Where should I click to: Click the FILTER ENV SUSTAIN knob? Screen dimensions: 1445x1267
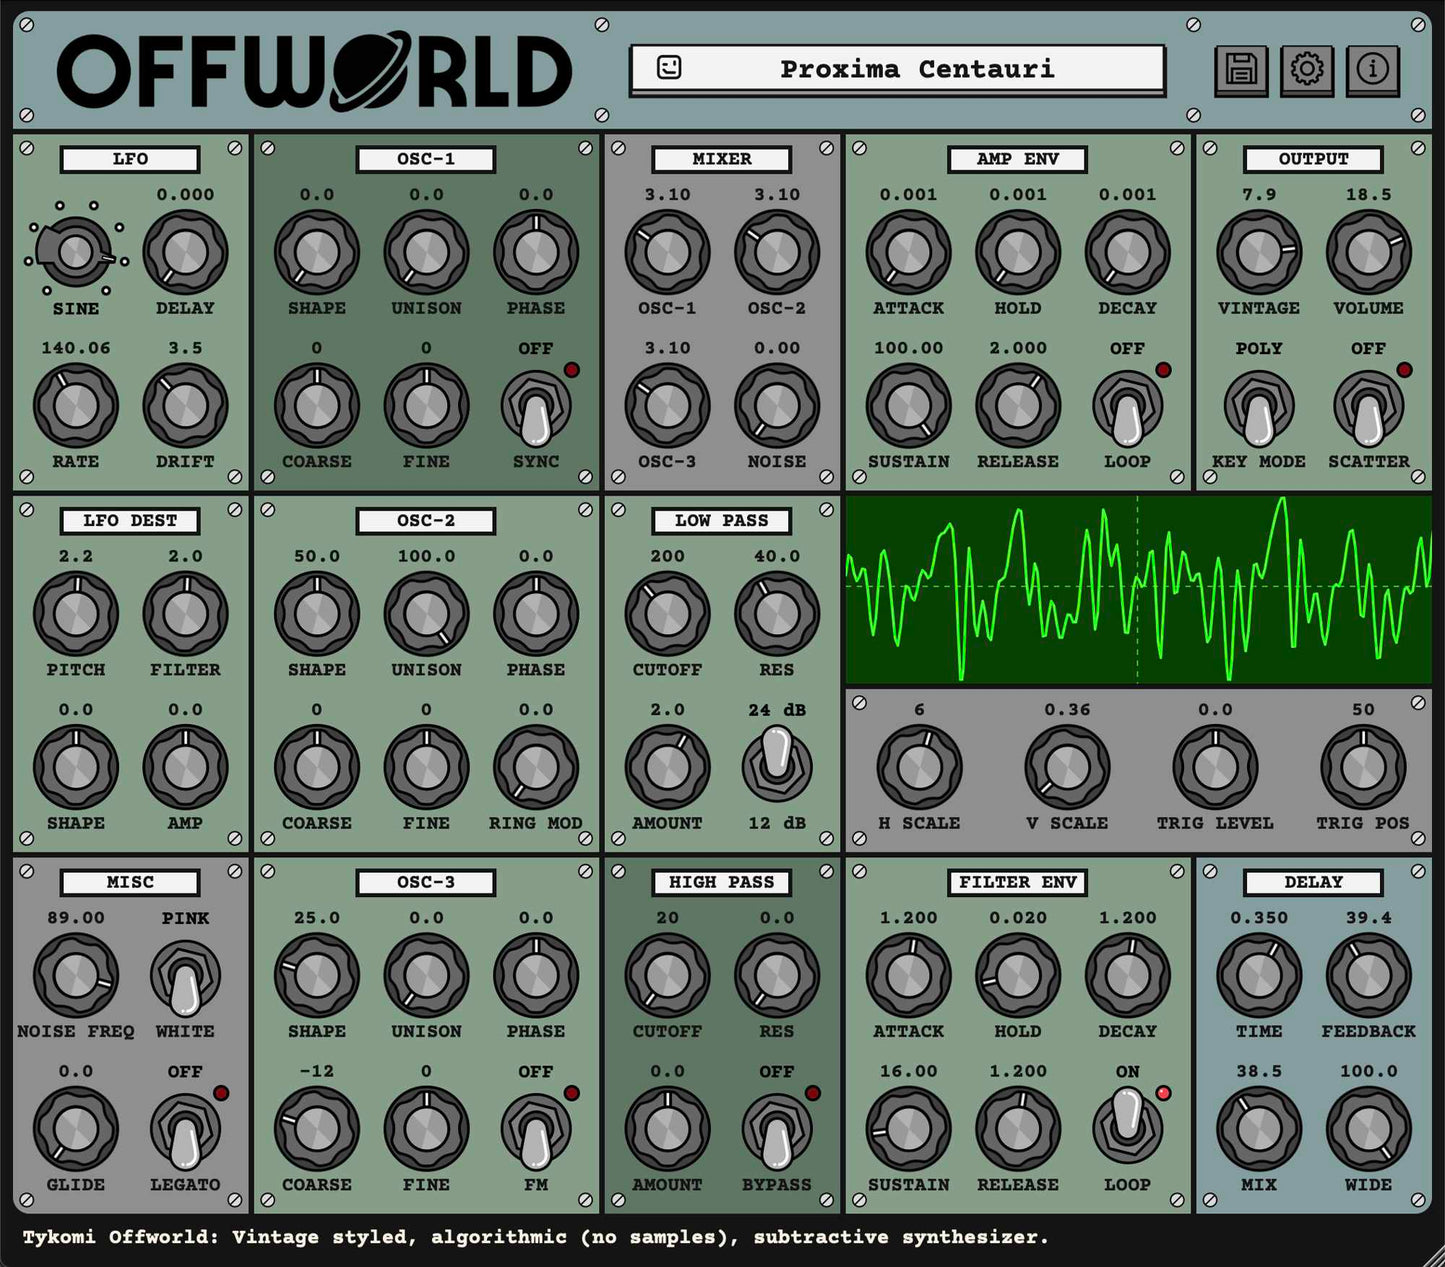(908, 1129)
